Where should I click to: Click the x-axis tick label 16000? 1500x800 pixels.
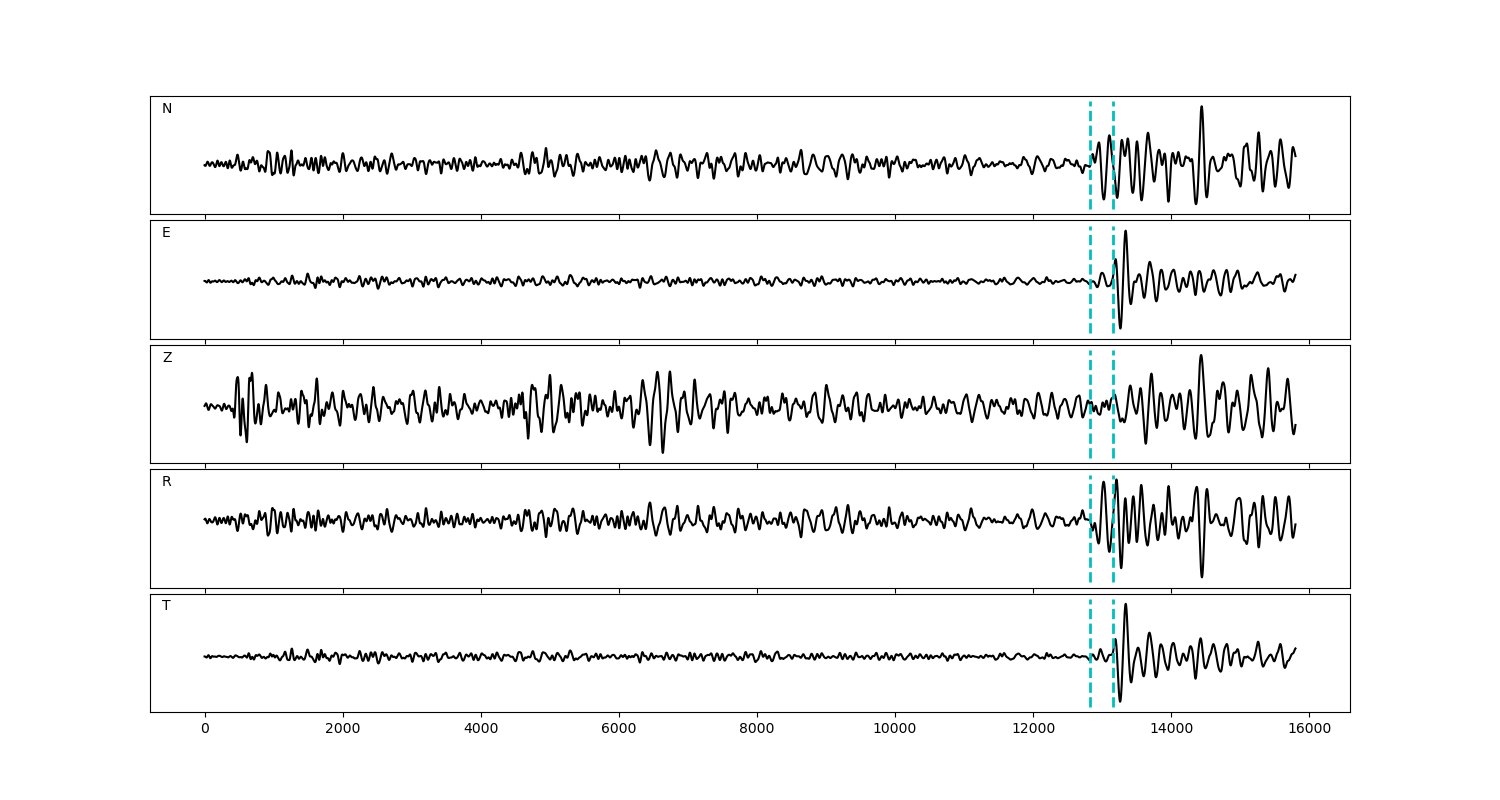[x=1308, y=730]
